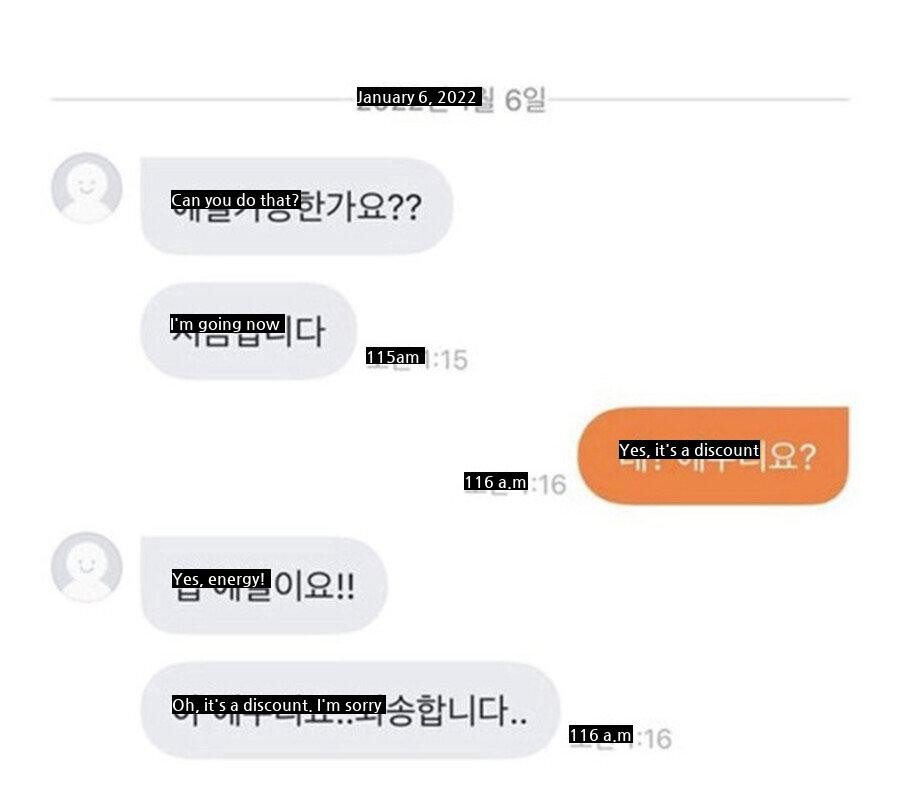The image size is (900, 800).
Task: Click the 115am timestamp label
Action: 417,358
